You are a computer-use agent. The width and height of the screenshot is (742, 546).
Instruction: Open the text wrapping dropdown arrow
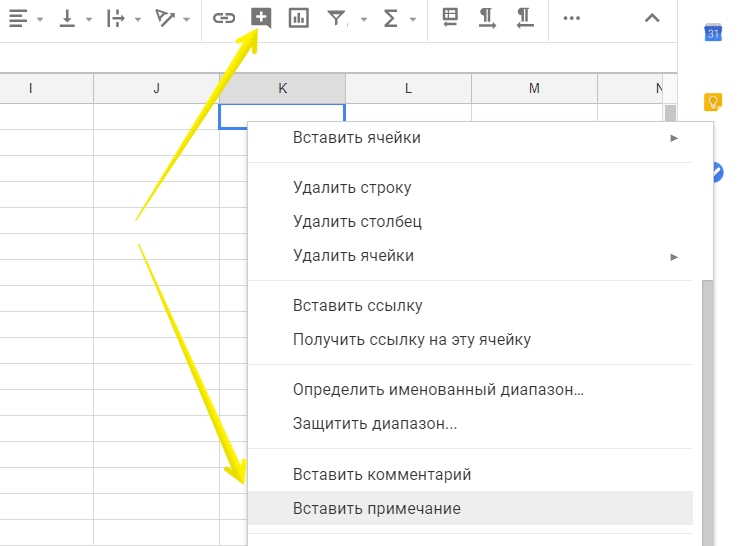(x=138, y=19)
